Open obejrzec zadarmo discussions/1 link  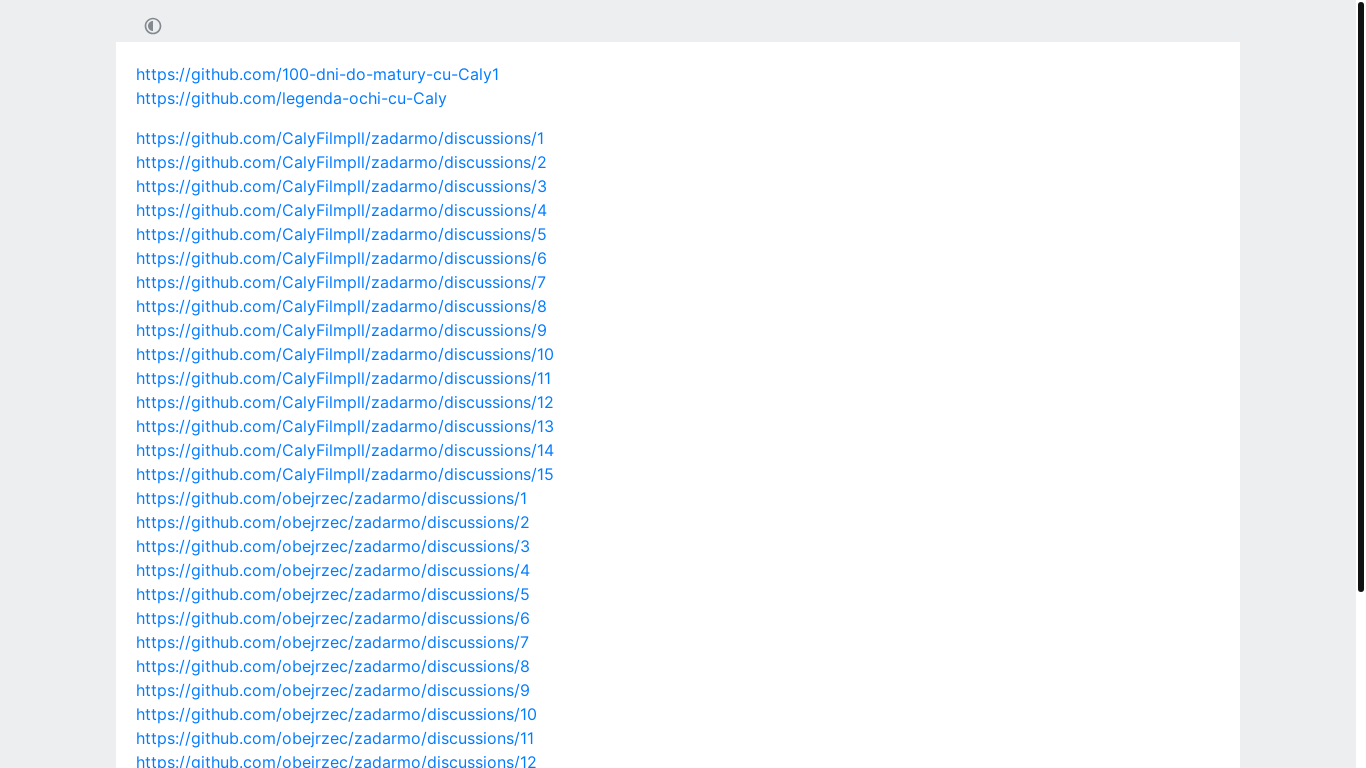[331, 498]
